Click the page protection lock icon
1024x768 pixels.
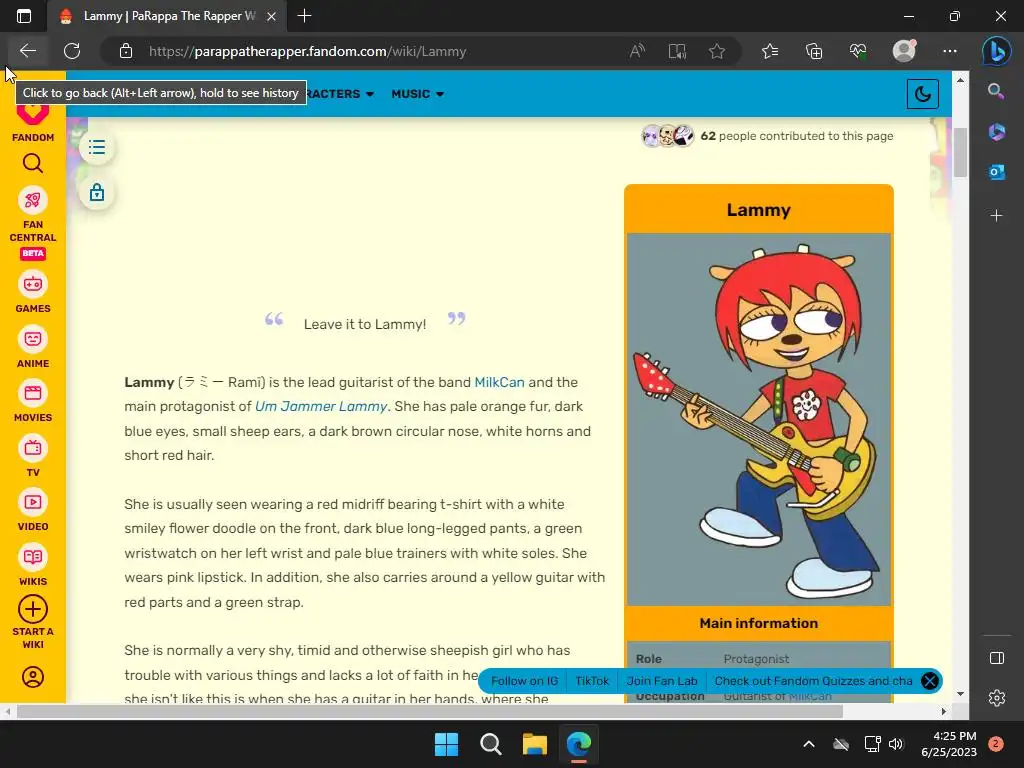tap(97, 193)
